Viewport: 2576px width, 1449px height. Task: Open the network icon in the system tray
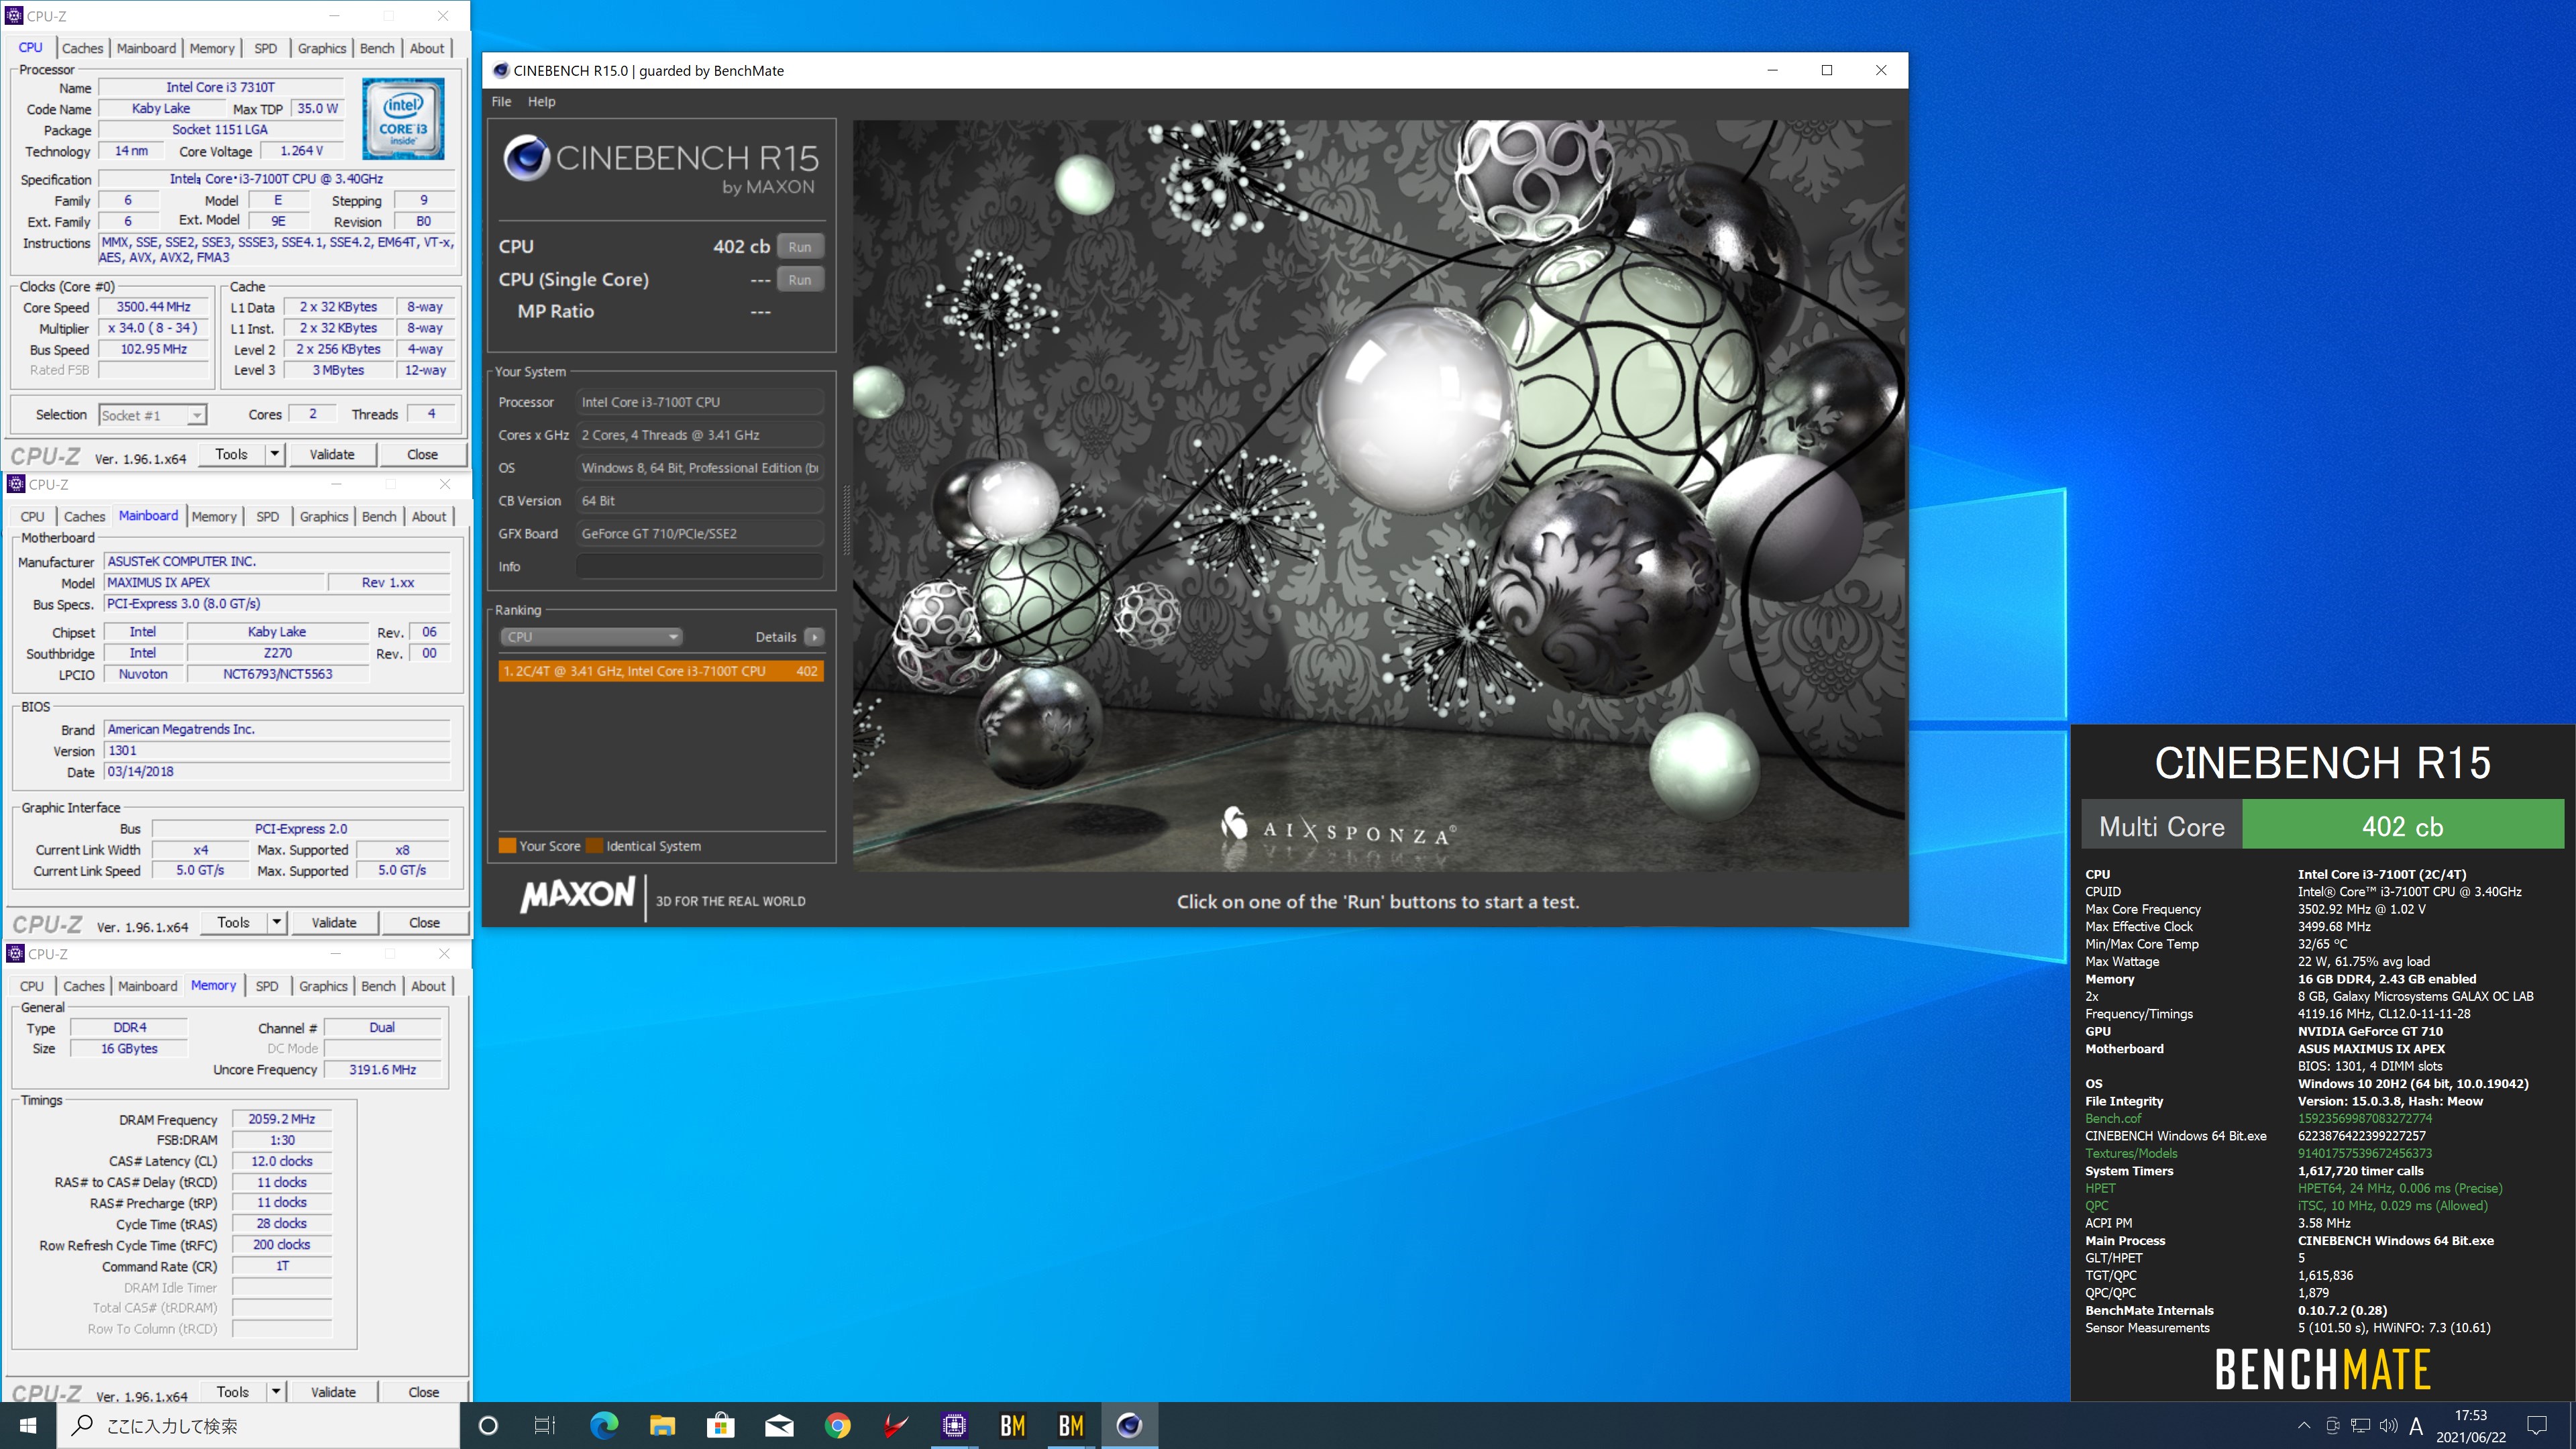2360,1425
